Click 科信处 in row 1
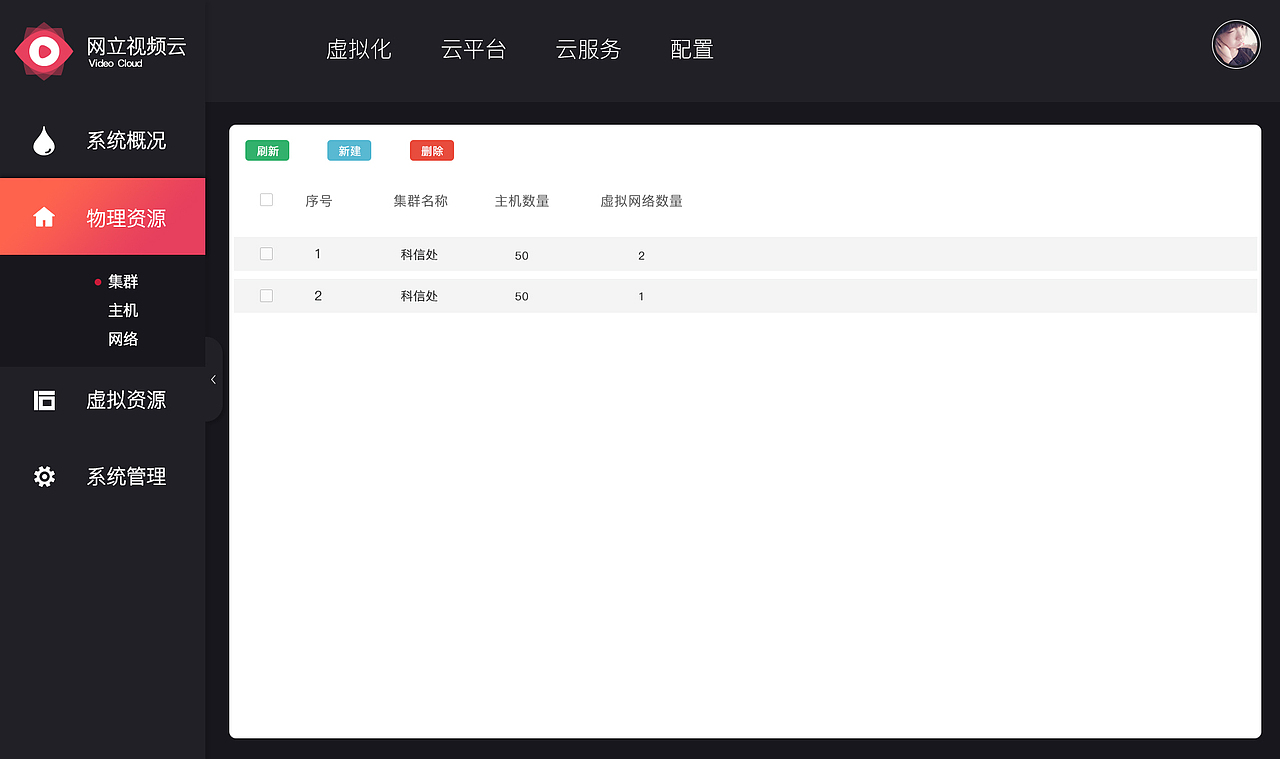Viewport: 1280px width, 759px height. [x=420, y=255]
